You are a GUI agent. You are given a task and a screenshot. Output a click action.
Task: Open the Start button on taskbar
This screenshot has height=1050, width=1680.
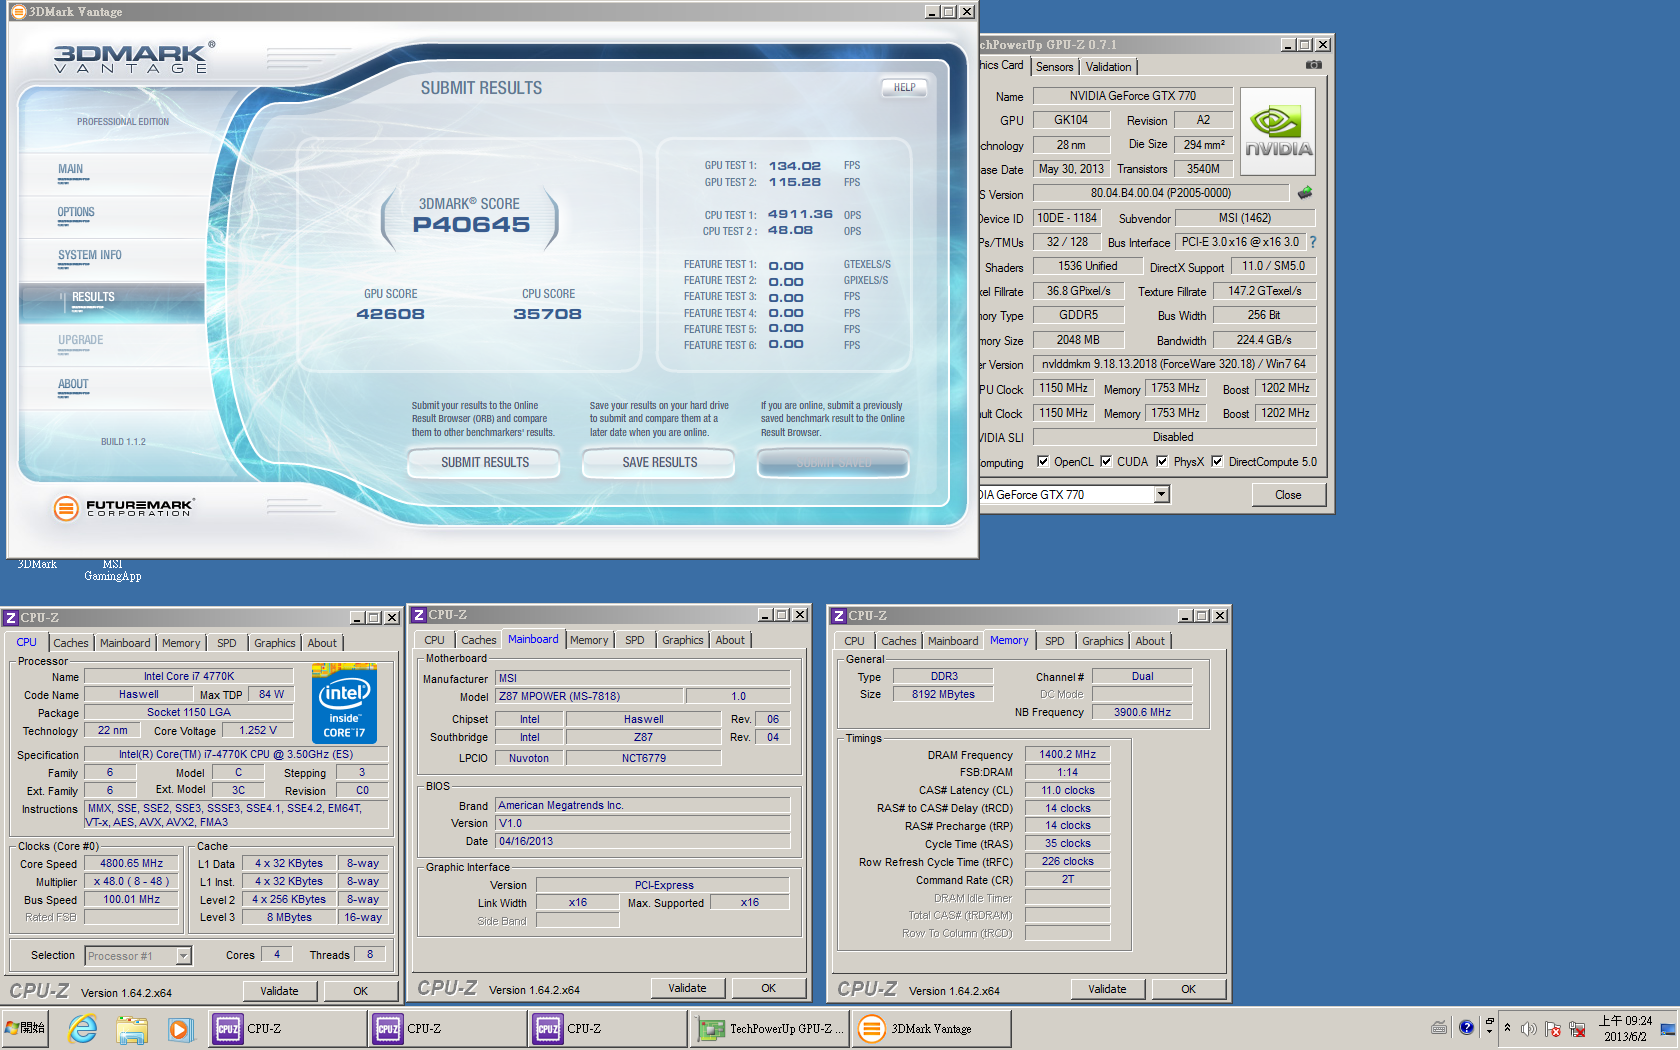coord(24,1028)
